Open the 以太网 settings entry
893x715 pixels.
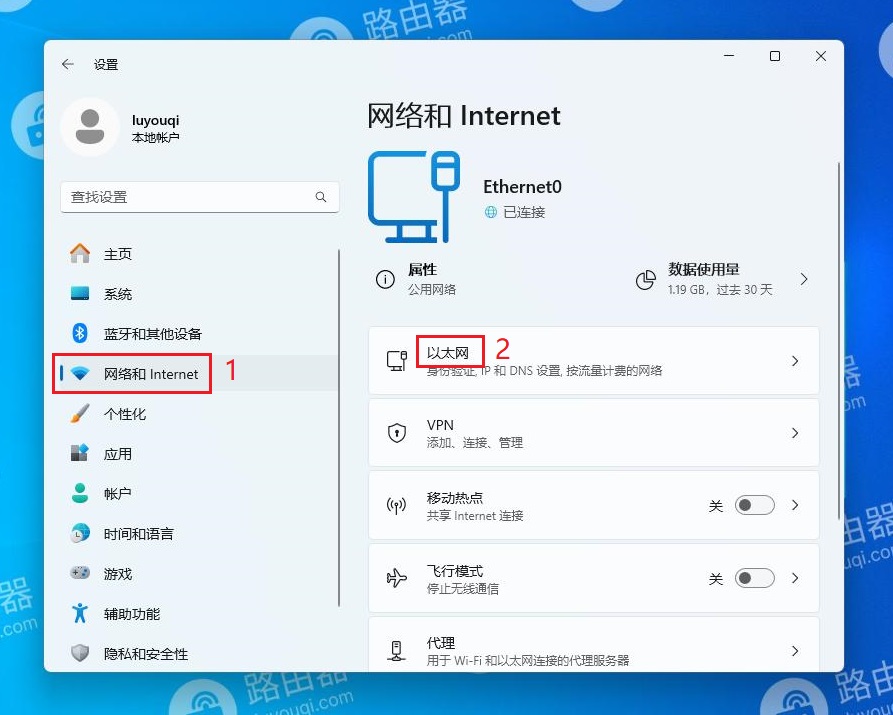click(x=593, y=361)
